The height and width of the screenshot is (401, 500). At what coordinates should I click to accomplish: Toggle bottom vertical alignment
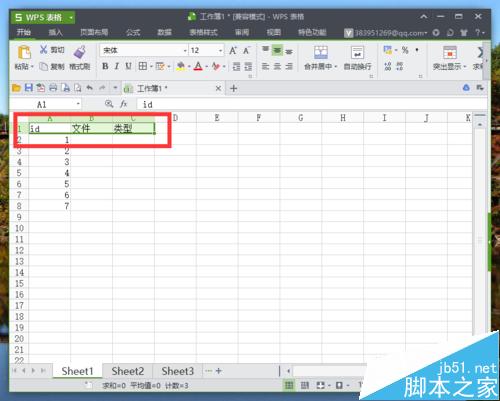[289, 51]
